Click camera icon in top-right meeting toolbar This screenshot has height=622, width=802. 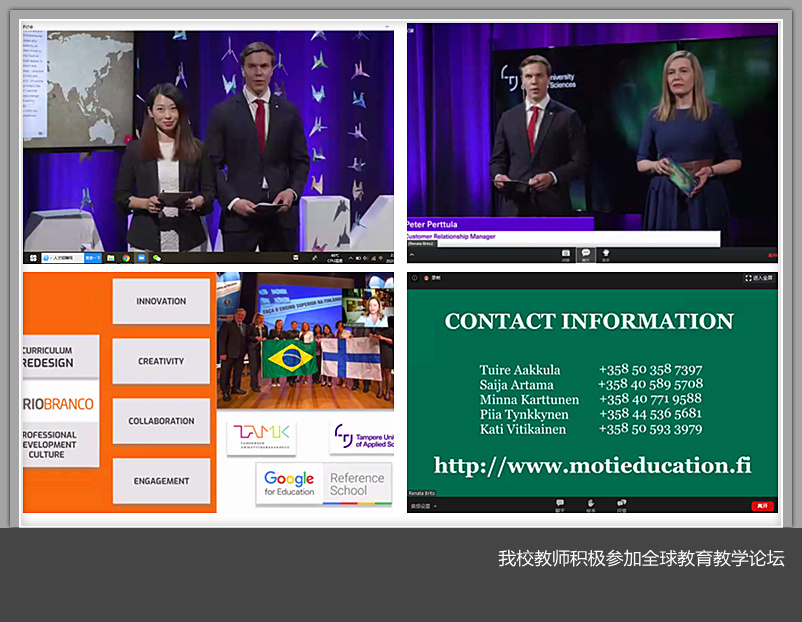coord(566,254)
